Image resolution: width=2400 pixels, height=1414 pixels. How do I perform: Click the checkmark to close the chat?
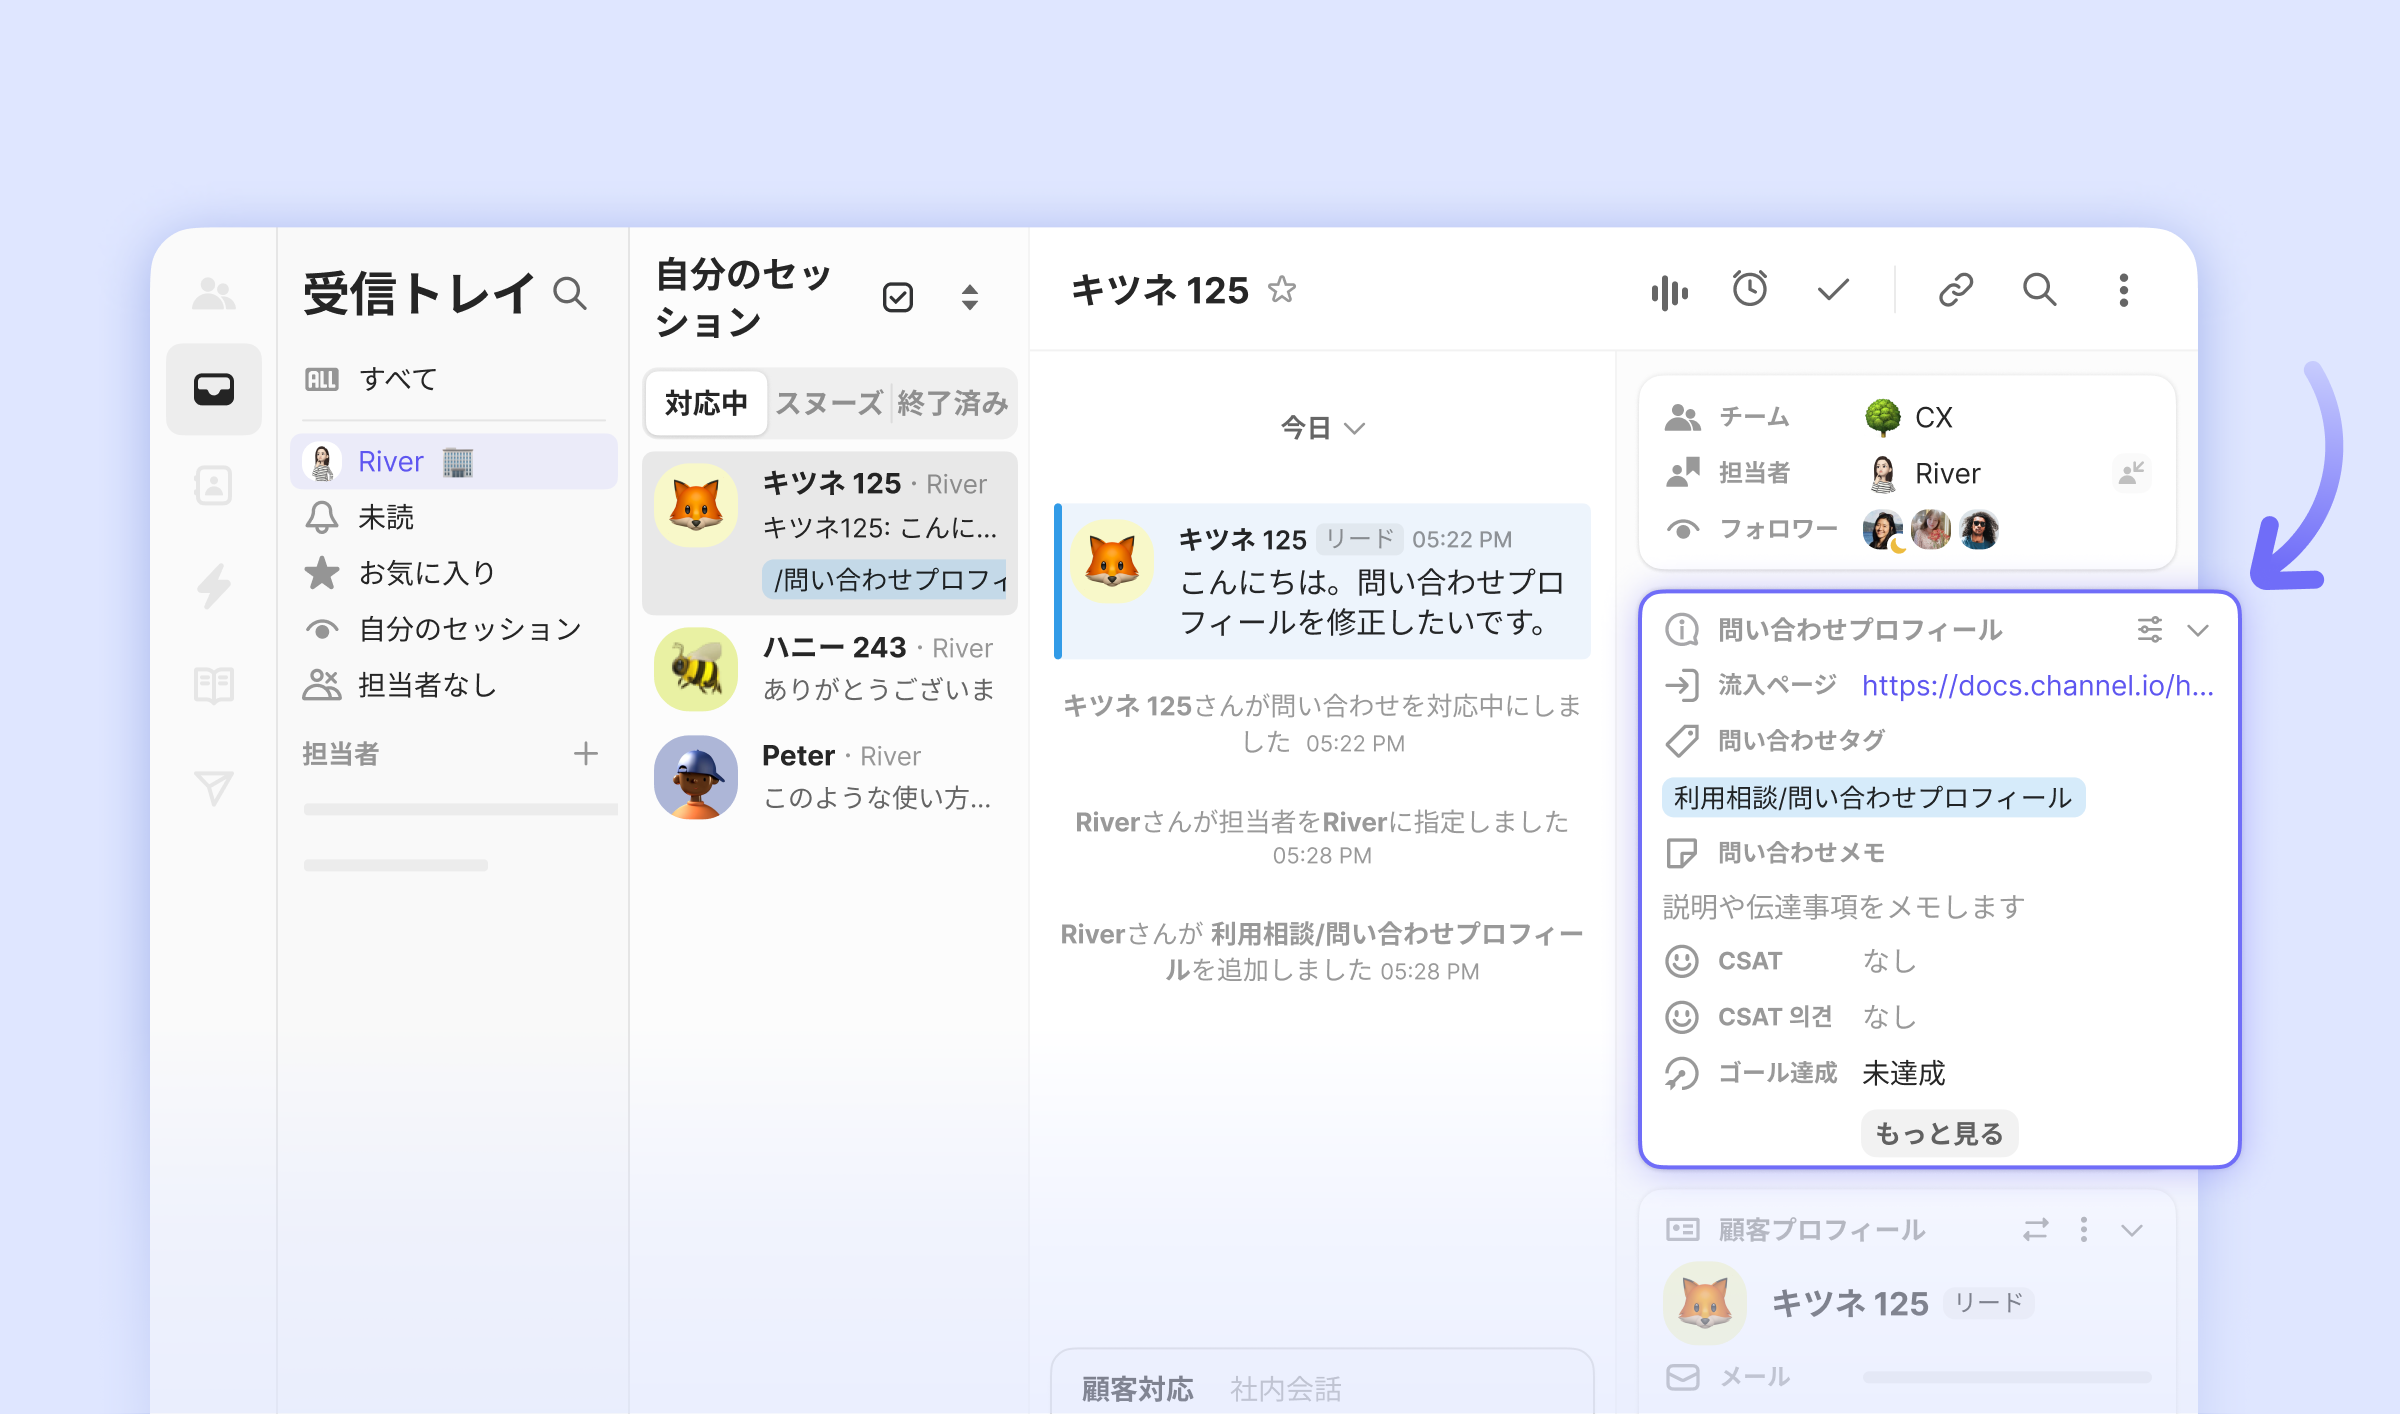click(x=1832, y=290)
